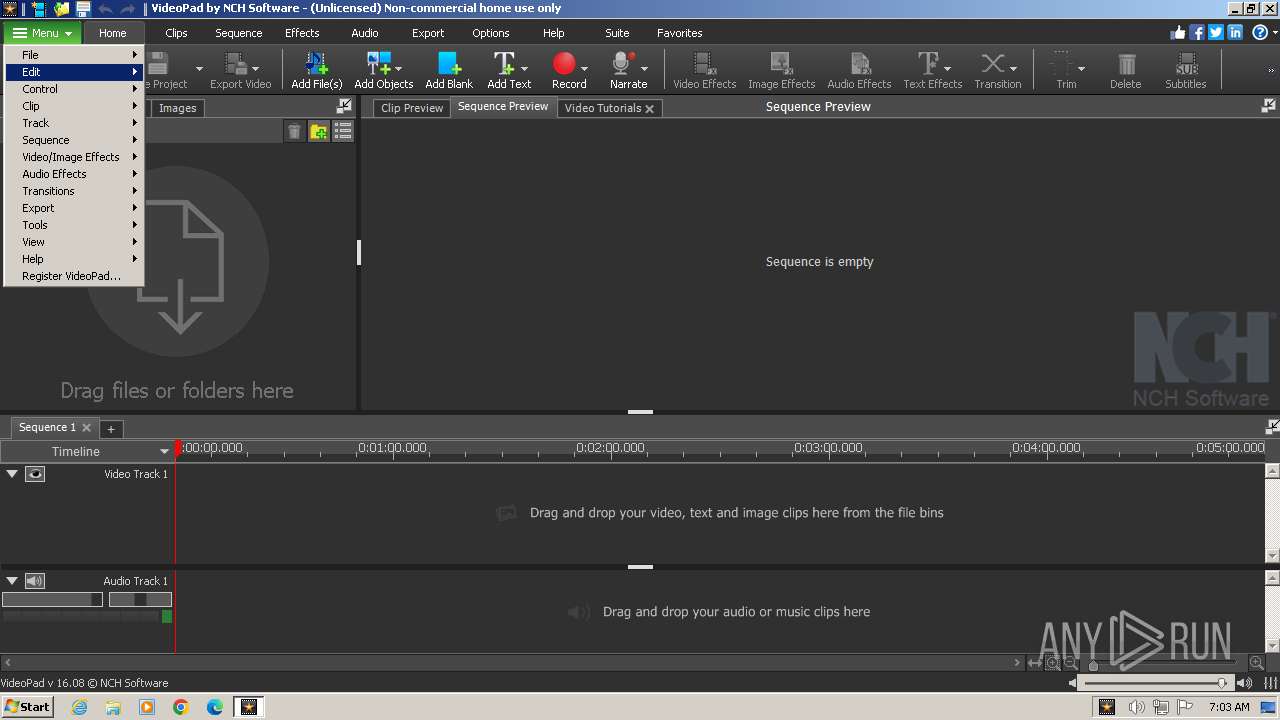Switch to the Clip Preview tab
Image resolution: width=1280 pixels, height=720 pixels.
click(x=412, y=108)
